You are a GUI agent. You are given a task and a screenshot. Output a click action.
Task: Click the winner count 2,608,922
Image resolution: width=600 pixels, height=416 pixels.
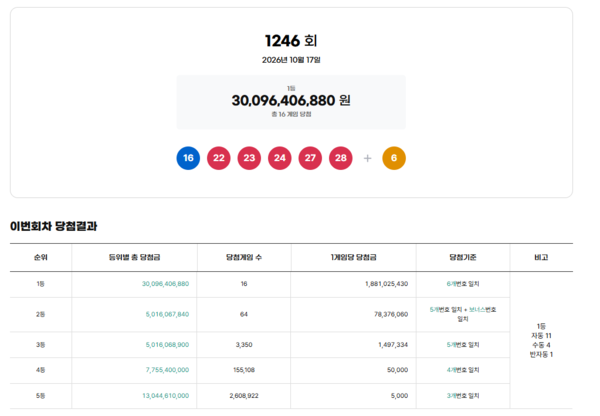point(244,396)
